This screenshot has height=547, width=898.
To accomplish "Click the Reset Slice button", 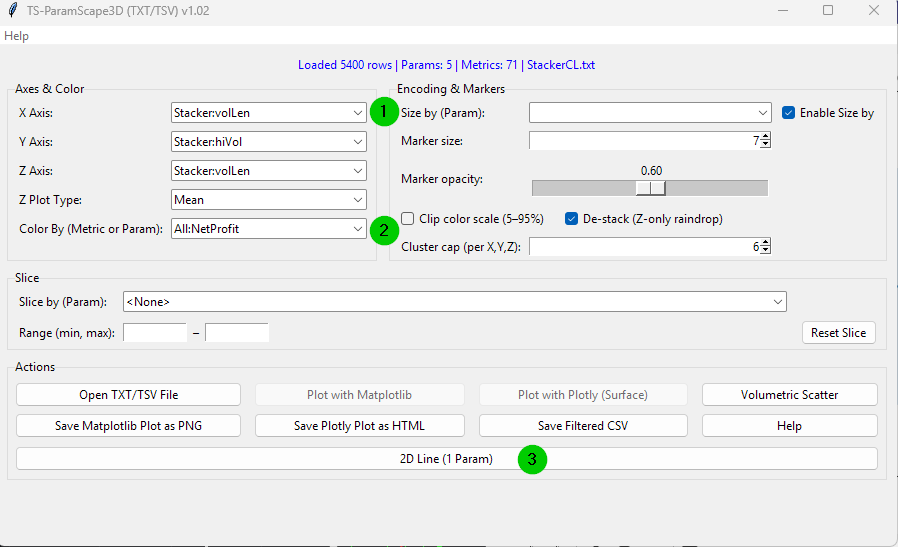I will tap(838, 333).
